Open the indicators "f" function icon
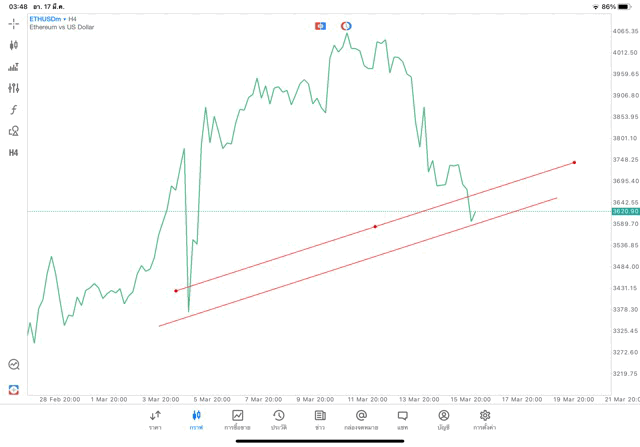The image size is (640, 447). 14,110
